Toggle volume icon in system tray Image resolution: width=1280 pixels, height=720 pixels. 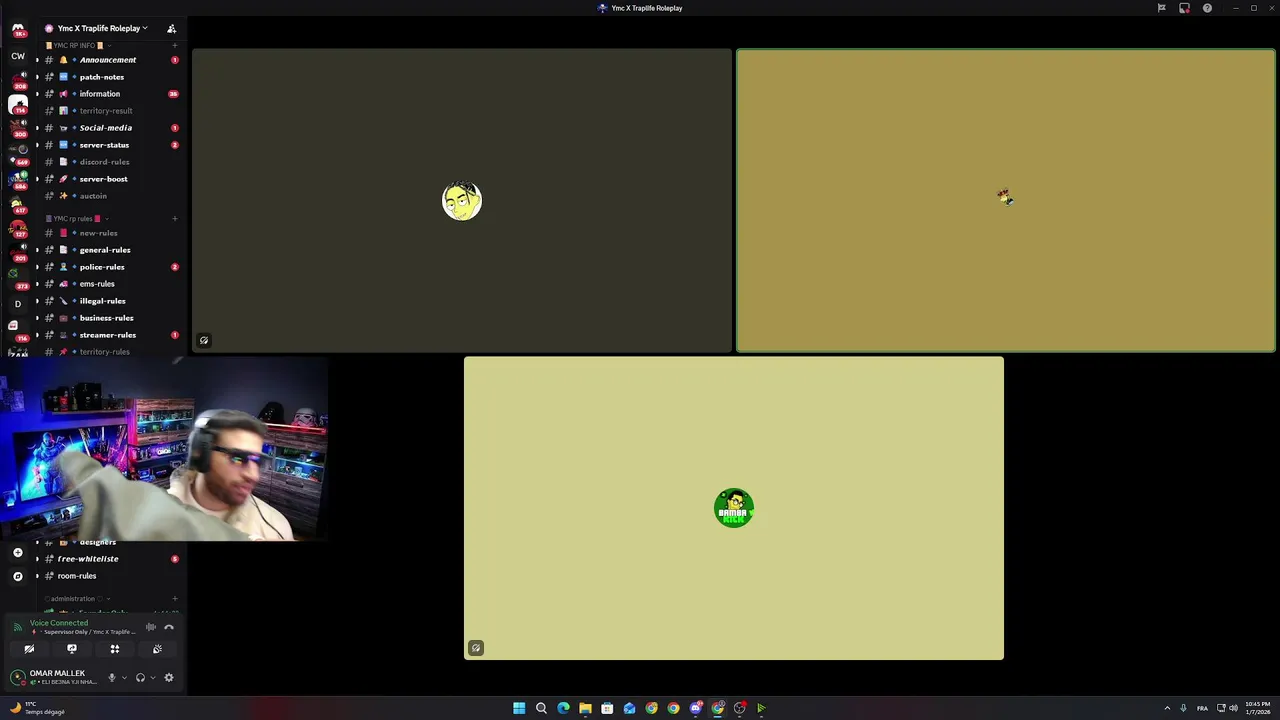1233,708
